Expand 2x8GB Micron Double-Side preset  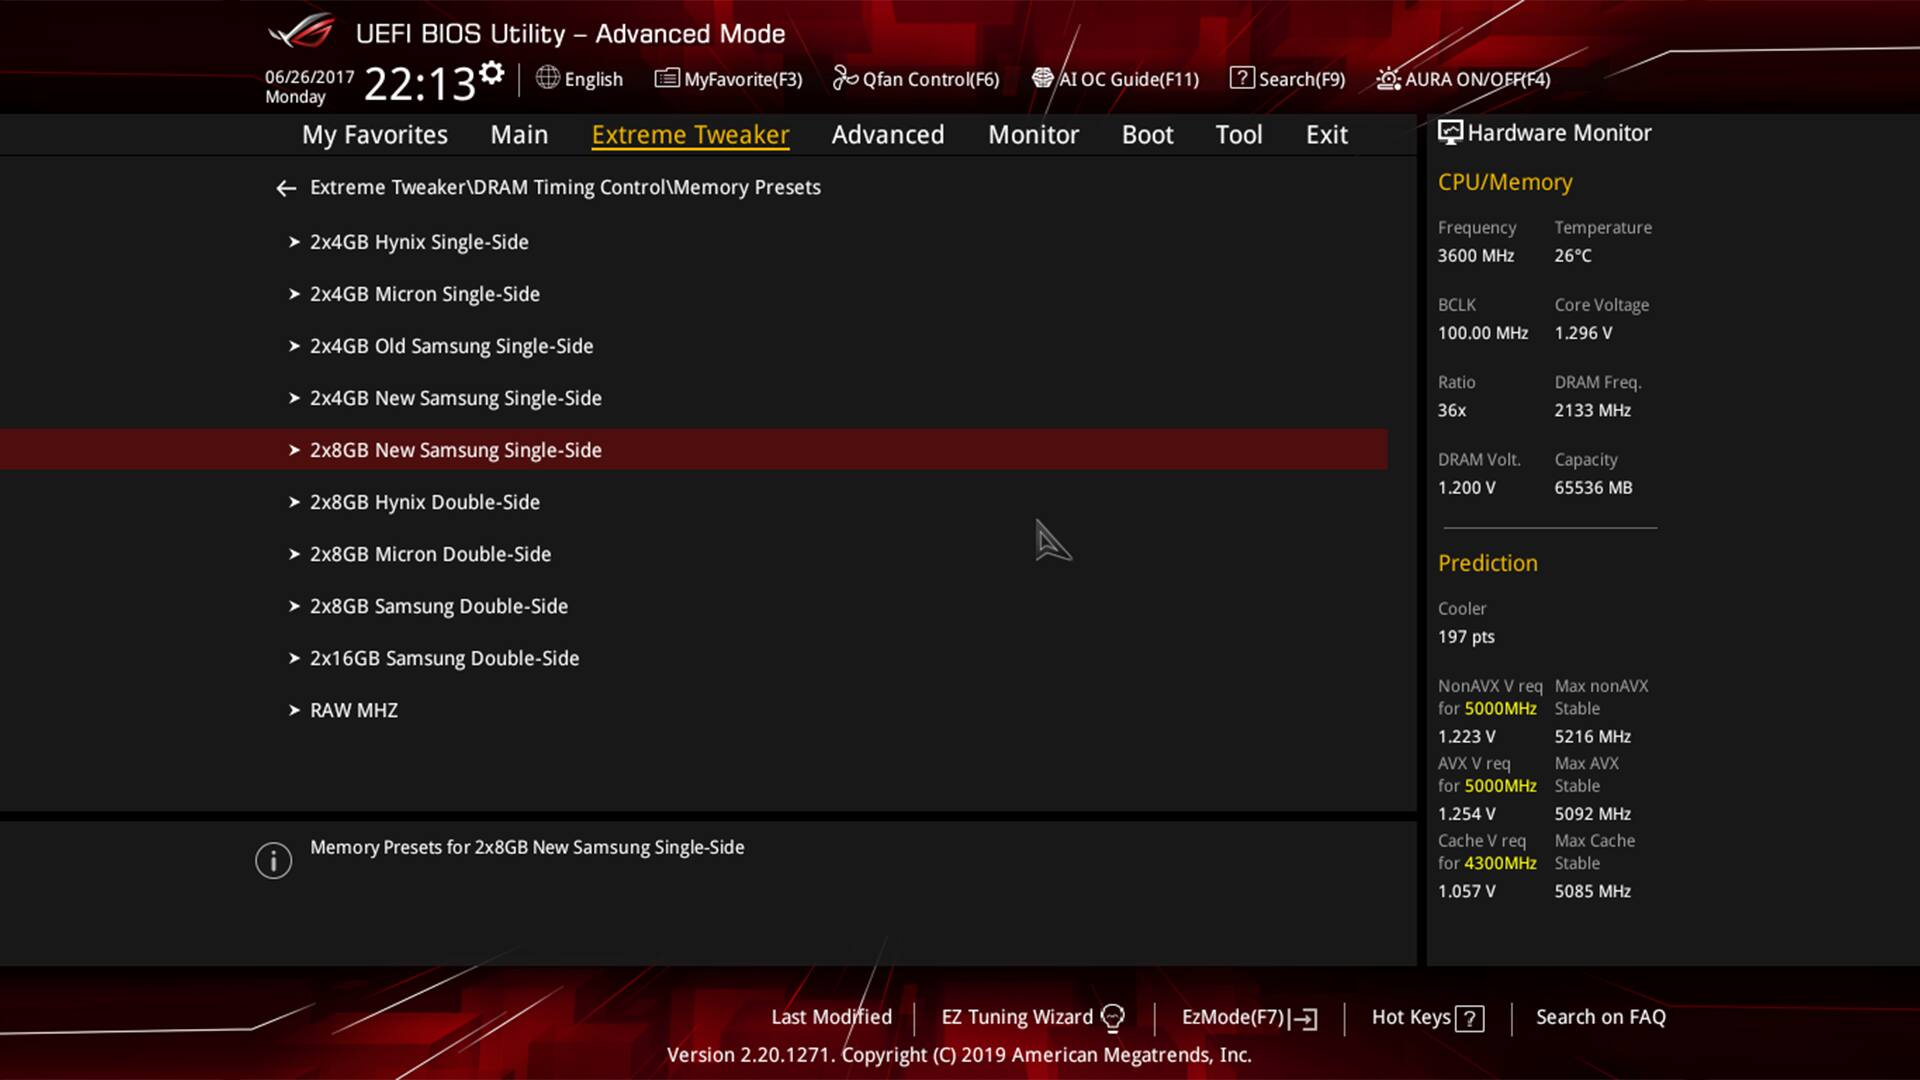tap(430, 554)
